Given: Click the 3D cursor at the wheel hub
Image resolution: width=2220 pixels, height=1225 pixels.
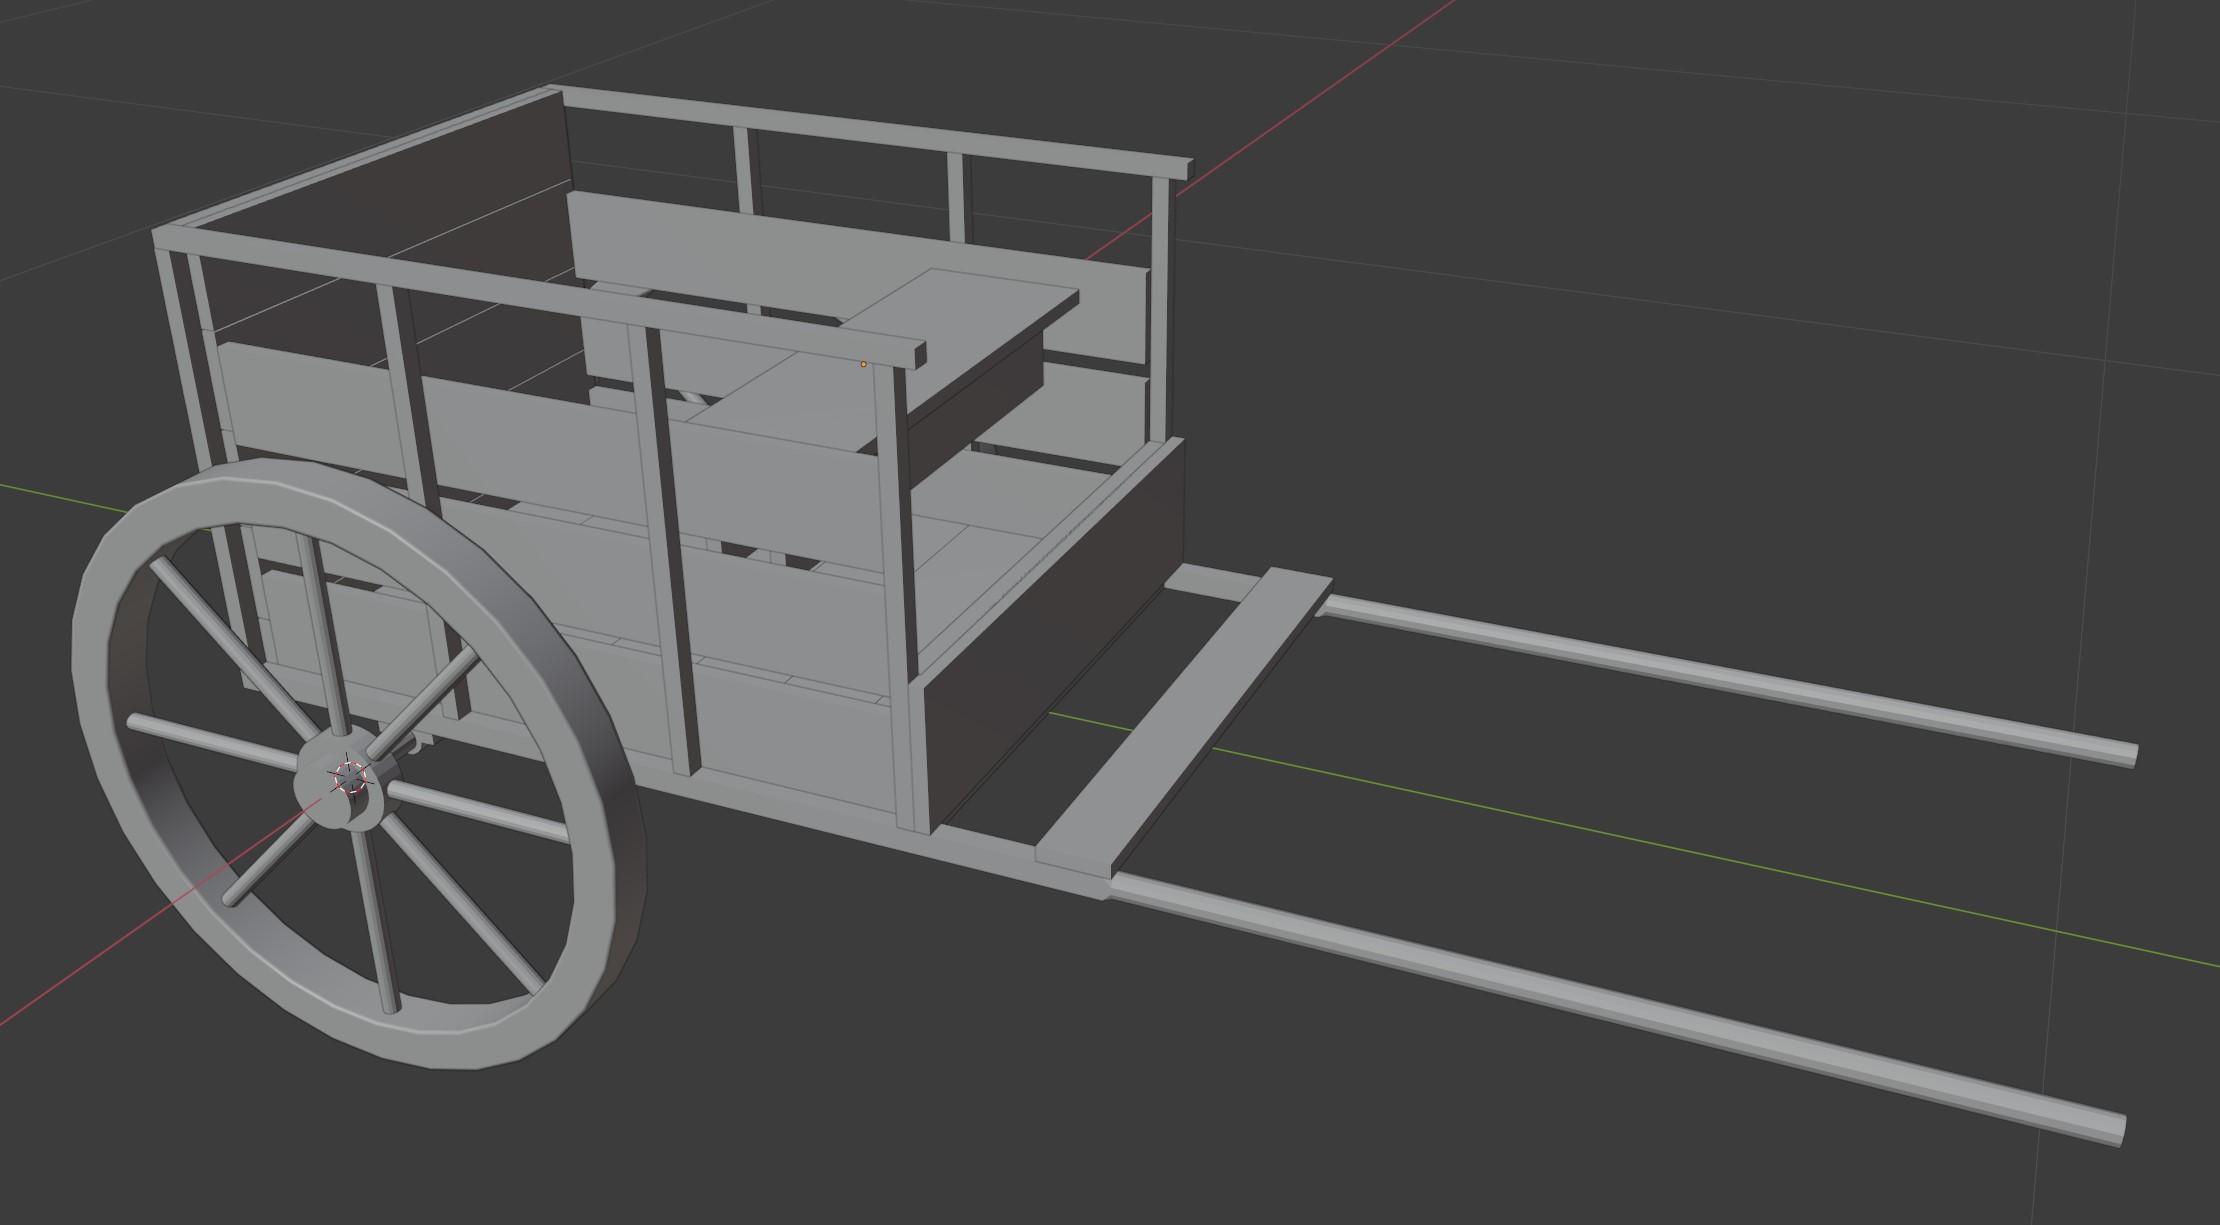Looking at the screenshot, I should (350, 777).
